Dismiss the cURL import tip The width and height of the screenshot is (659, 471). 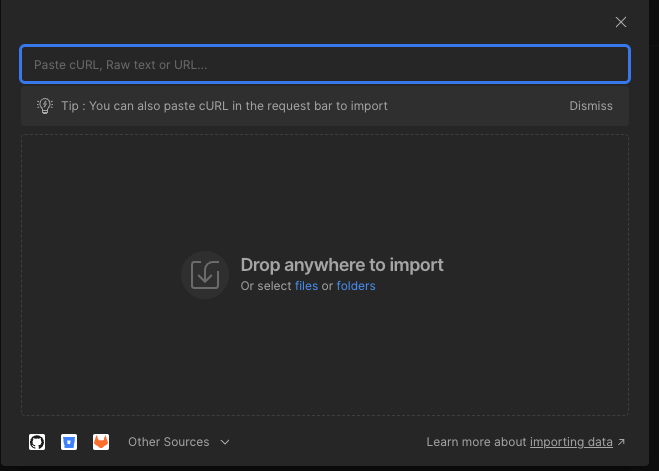point(591,106)
